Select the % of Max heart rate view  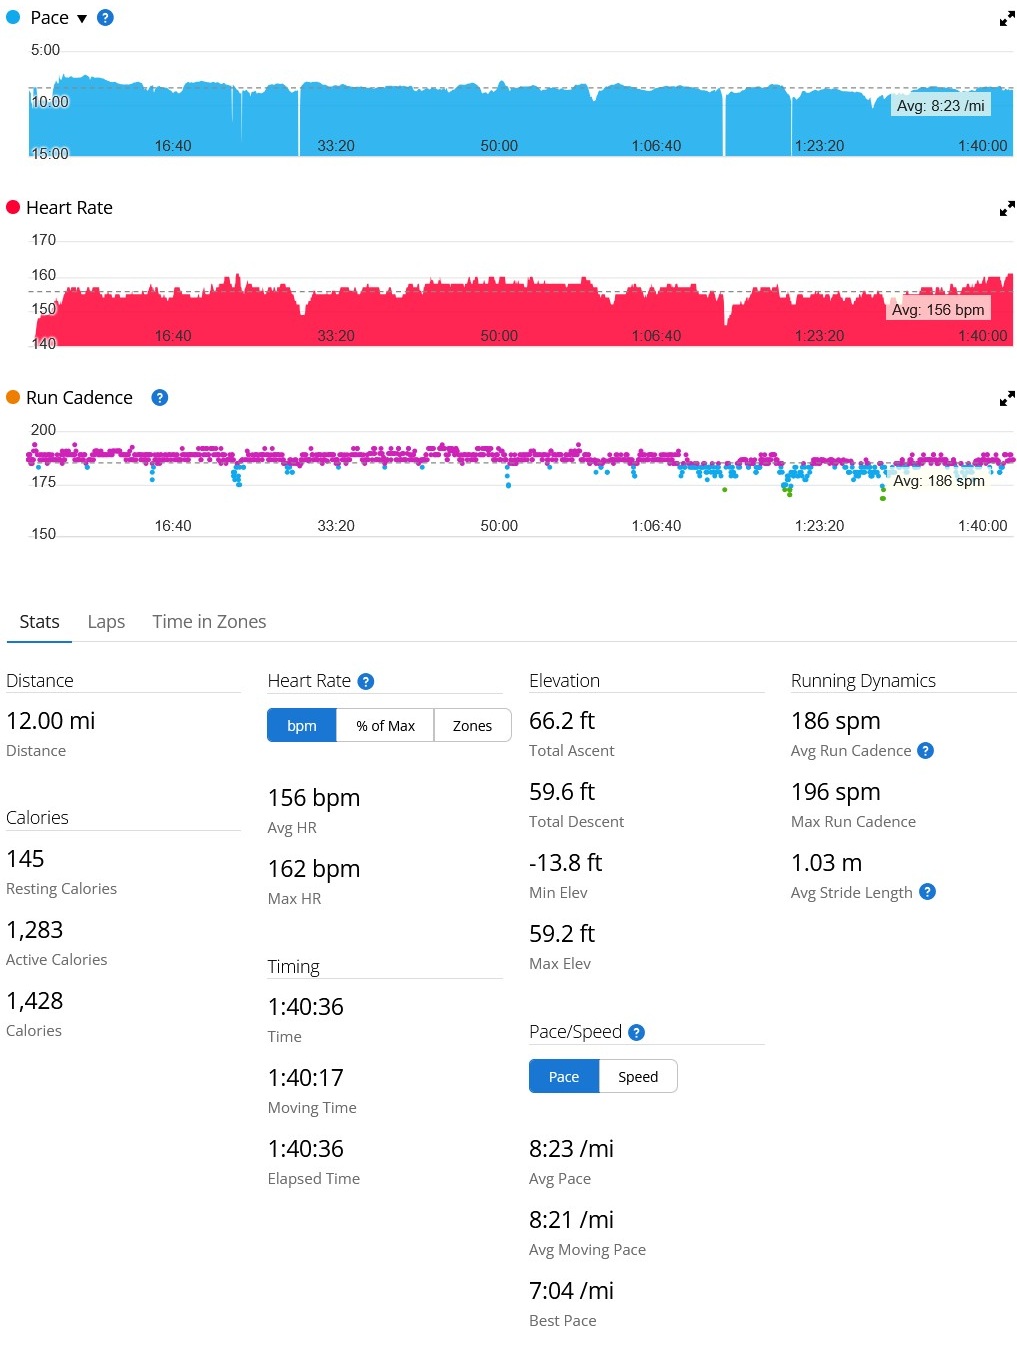pos(386,726)
